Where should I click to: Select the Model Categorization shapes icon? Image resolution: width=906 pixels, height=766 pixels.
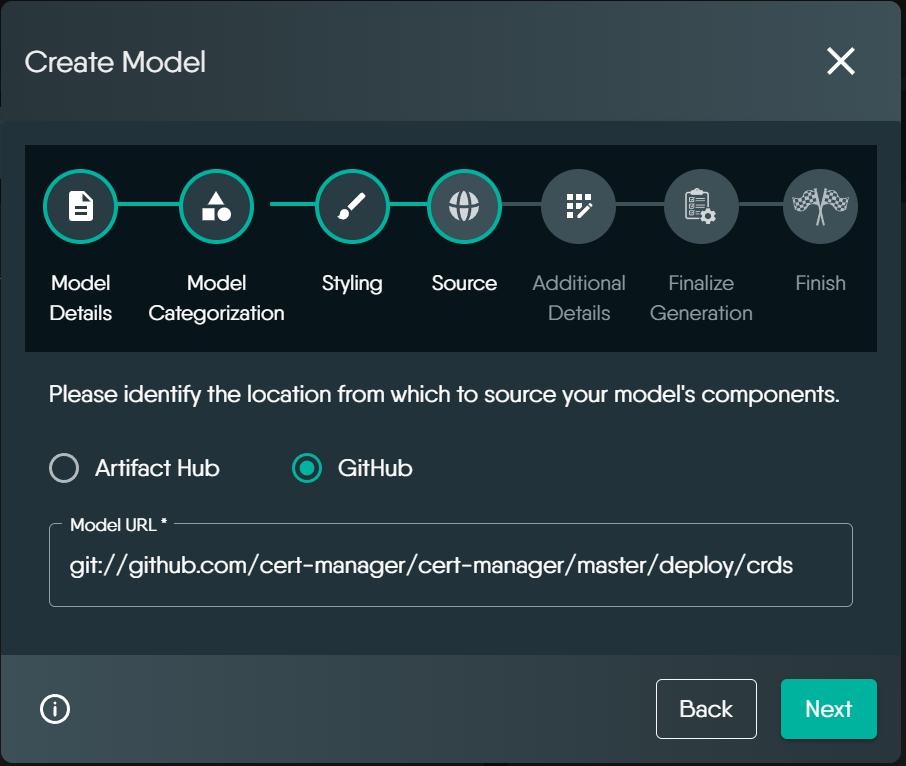(x=216, y=207)
